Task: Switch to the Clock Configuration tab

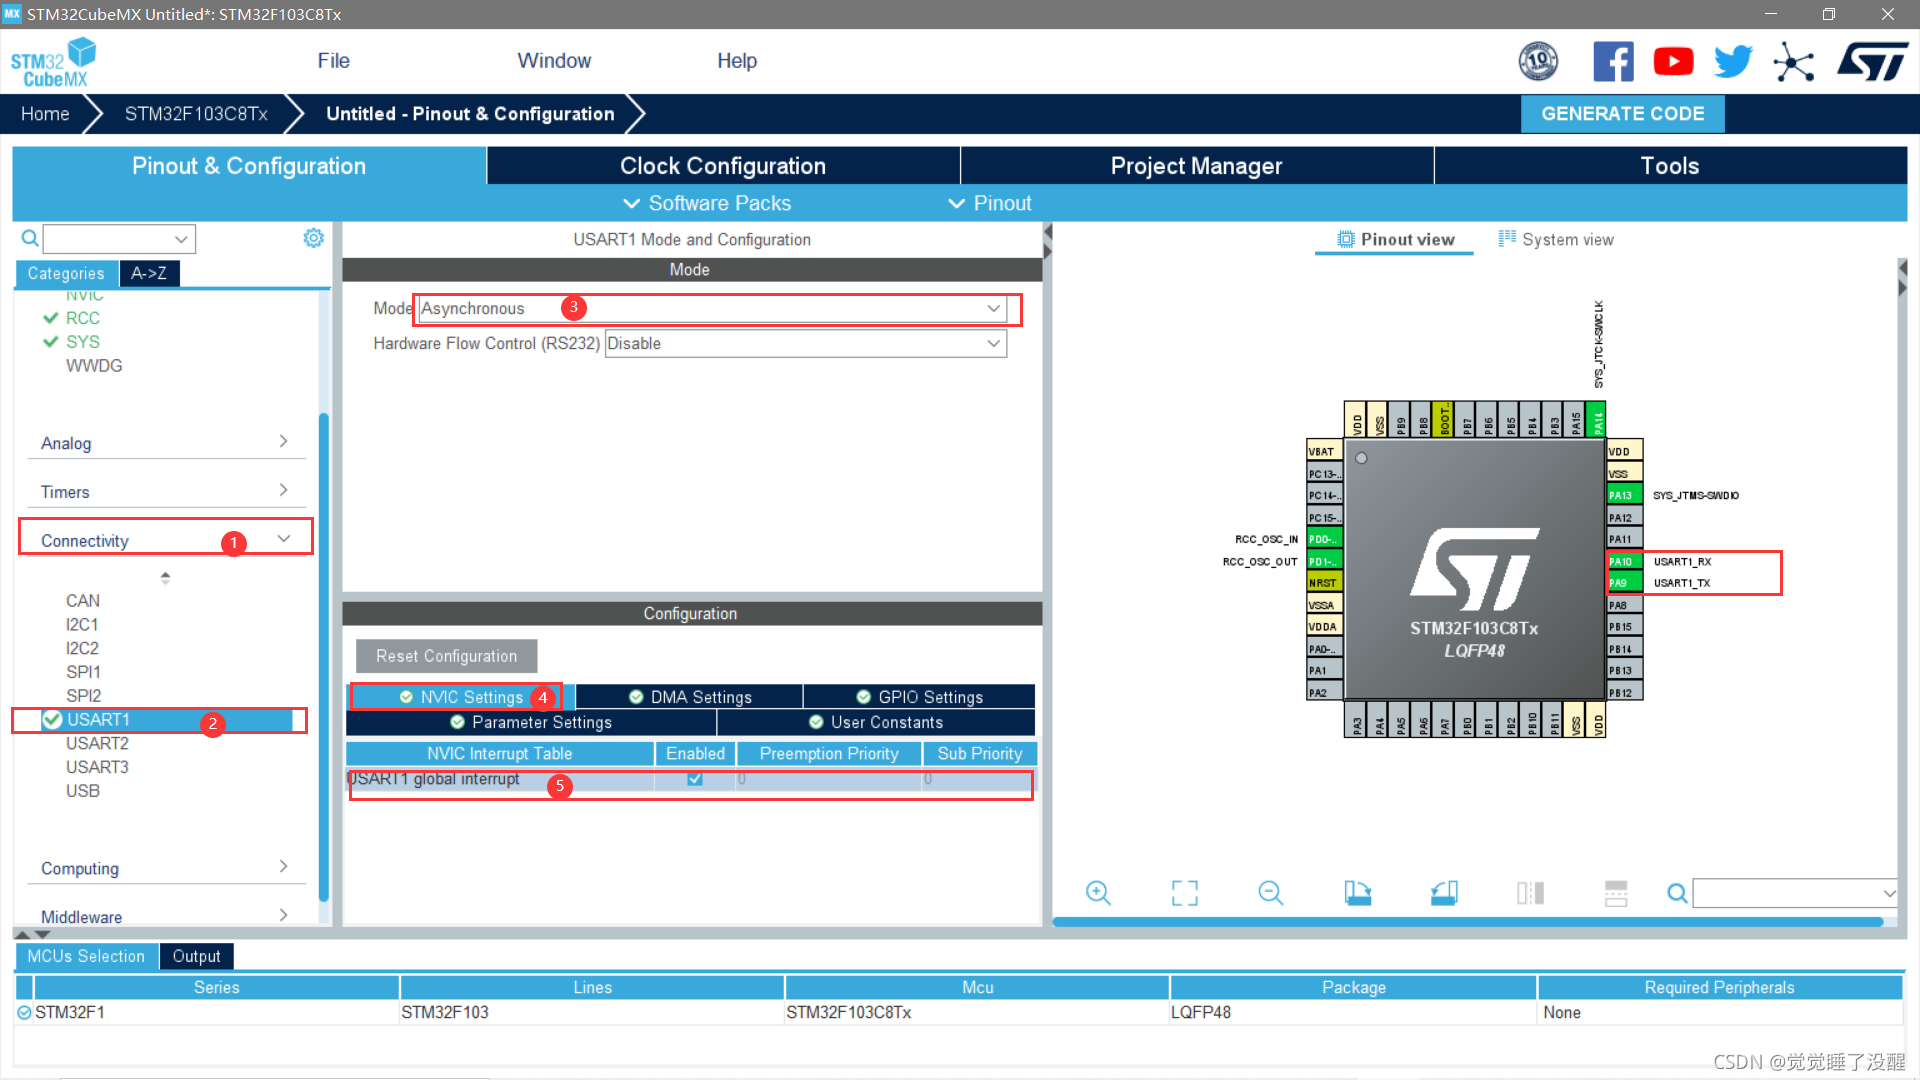Action: 722,166
